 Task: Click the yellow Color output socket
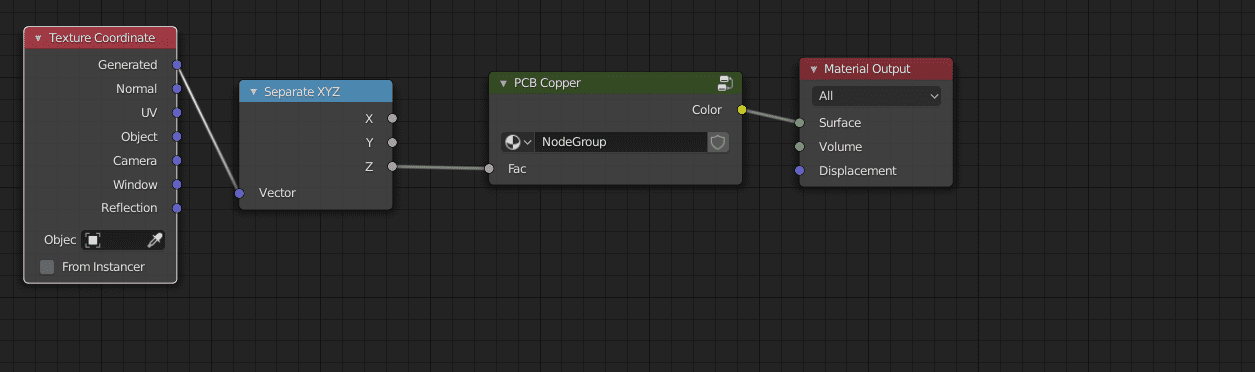(x=742, y=110)
